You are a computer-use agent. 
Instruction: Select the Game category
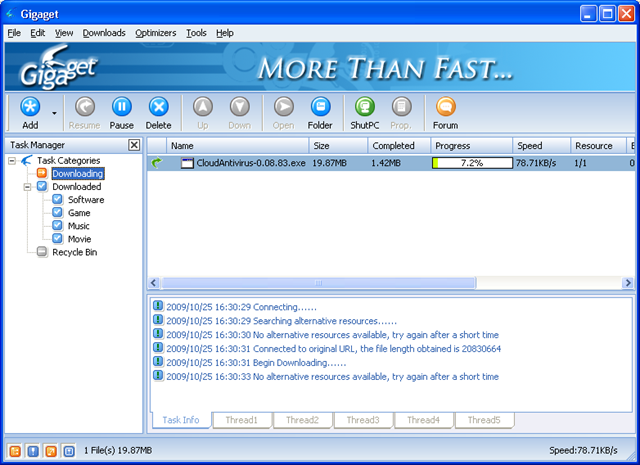click(x=79, y=213)
